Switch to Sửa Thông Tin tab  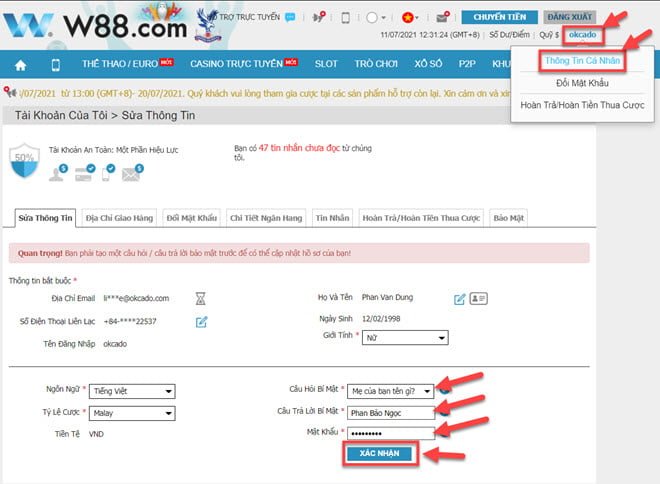pyautogui.click(x=45, y=218)
